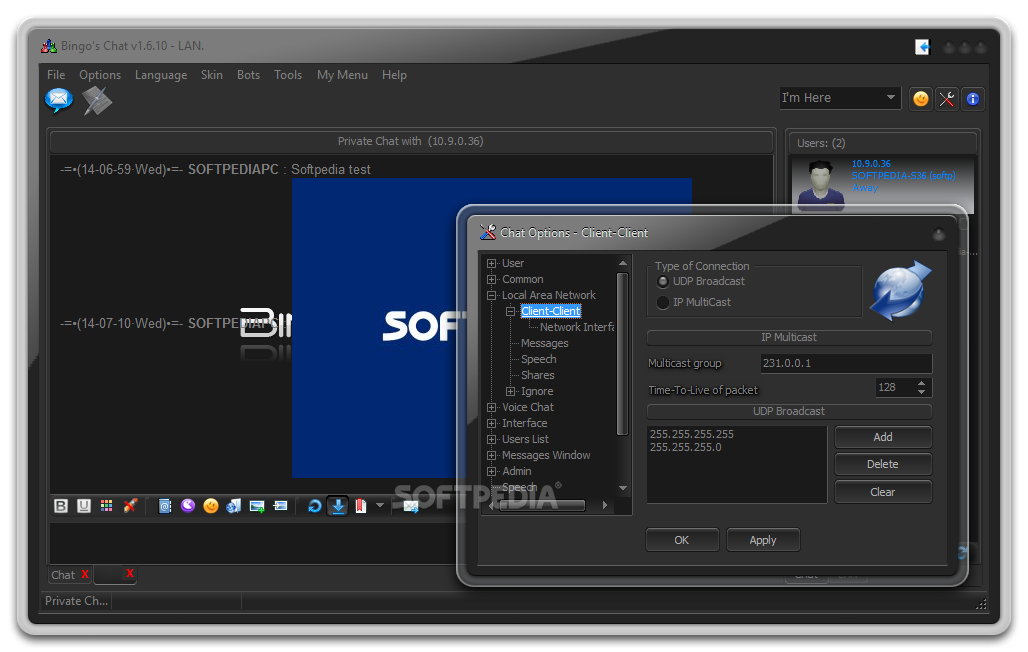Screen dimensions: 1028x652
Task: Click the blue refresh icon
Action: (315, 506)
